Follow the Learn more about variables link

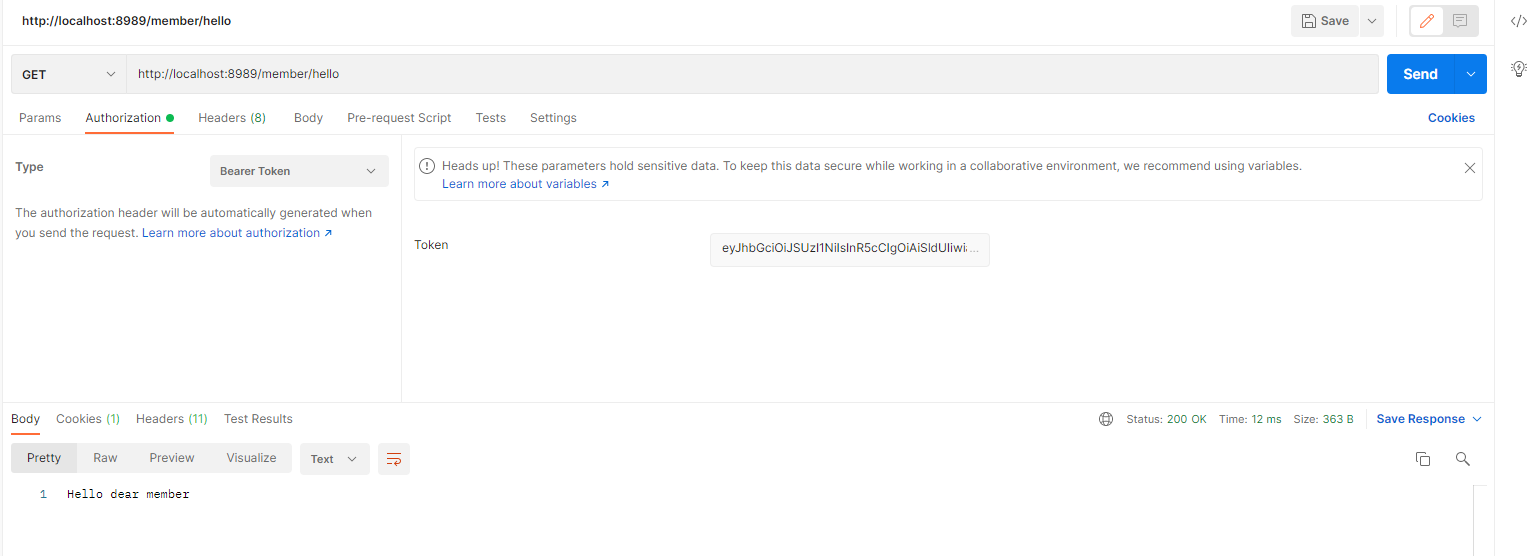click(525, 184)
